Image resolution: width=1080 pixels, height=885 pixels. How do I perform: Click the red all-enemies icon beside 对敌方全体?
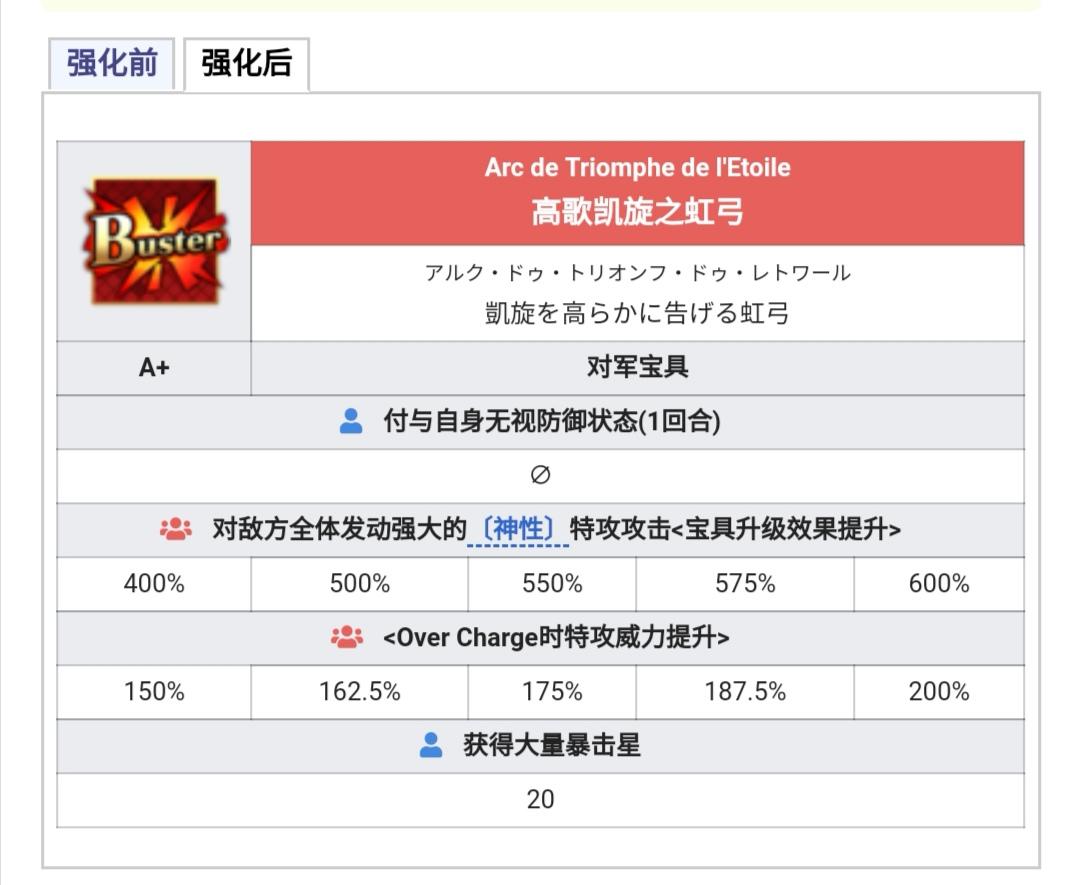[x=176, y=529]
